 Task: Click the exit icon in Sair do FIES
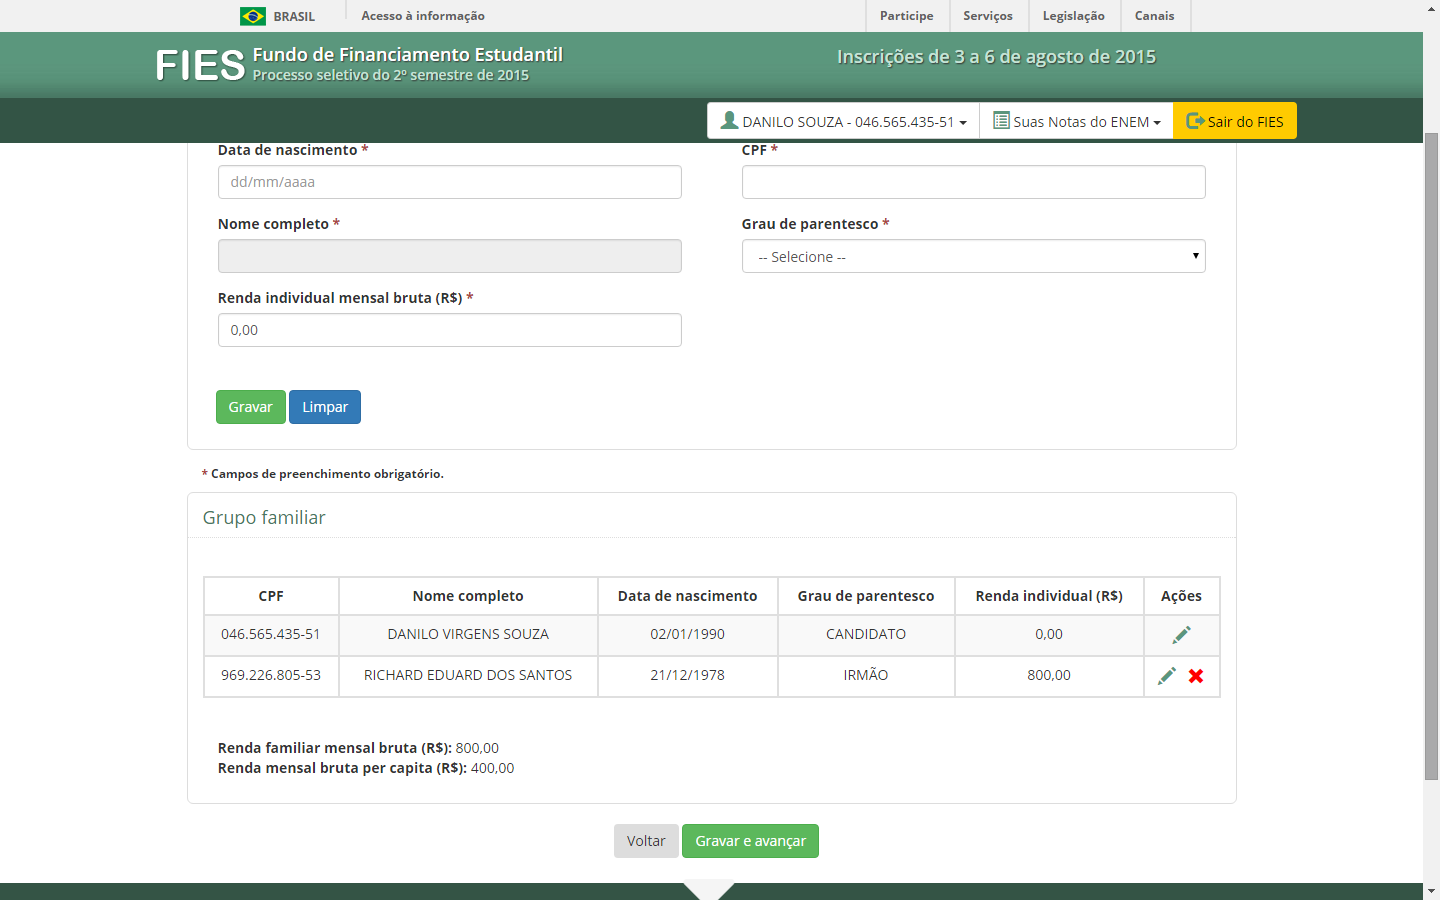(x=1195, y=121)
